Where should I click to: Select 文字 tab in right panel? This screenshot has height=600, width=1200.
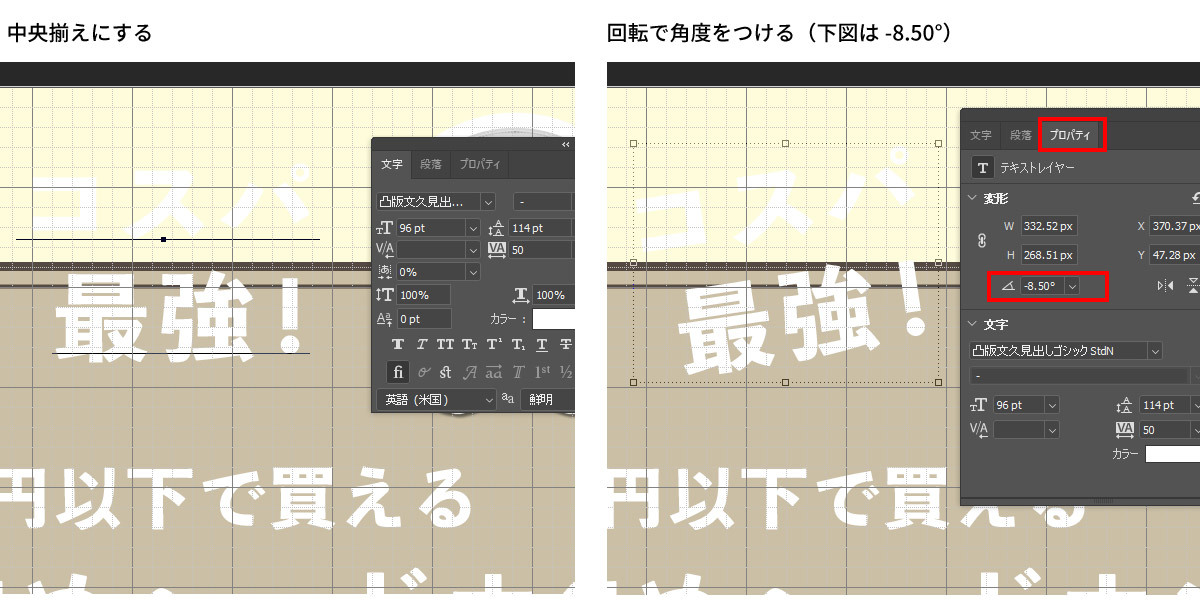[981, 135]
